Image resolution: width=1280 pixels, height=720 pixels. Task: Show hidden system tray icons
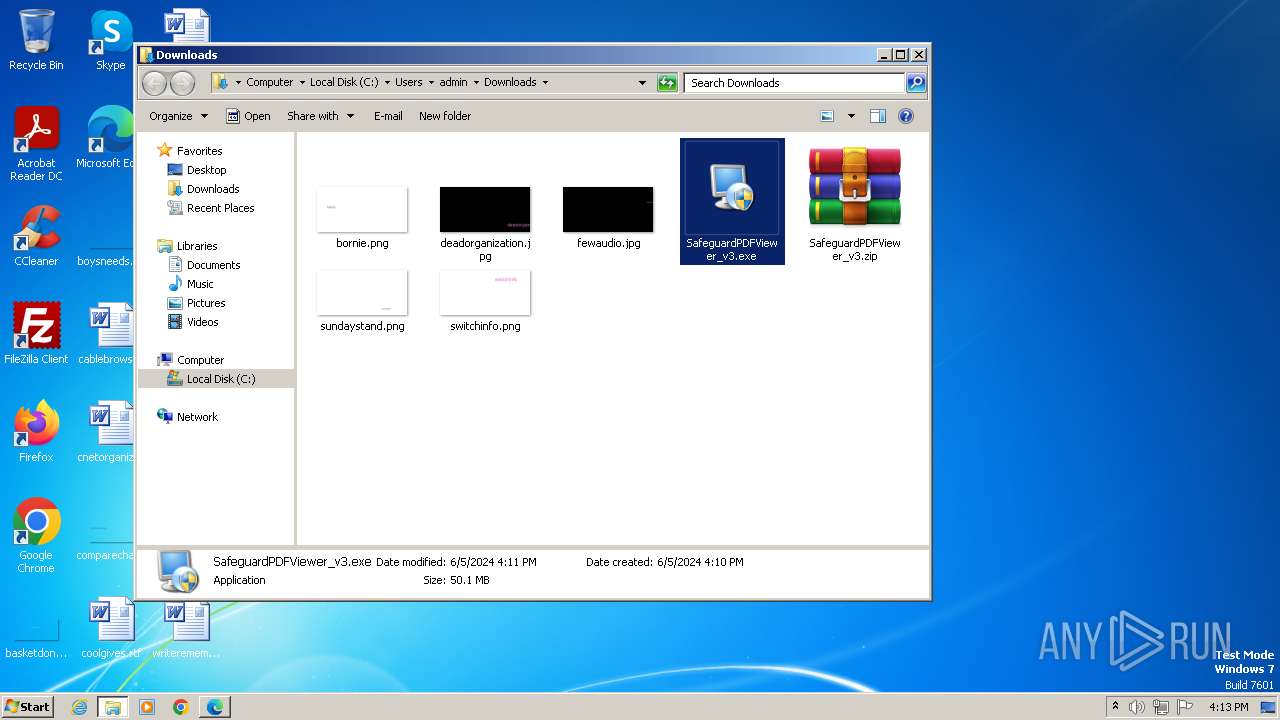coord(1115,707)
